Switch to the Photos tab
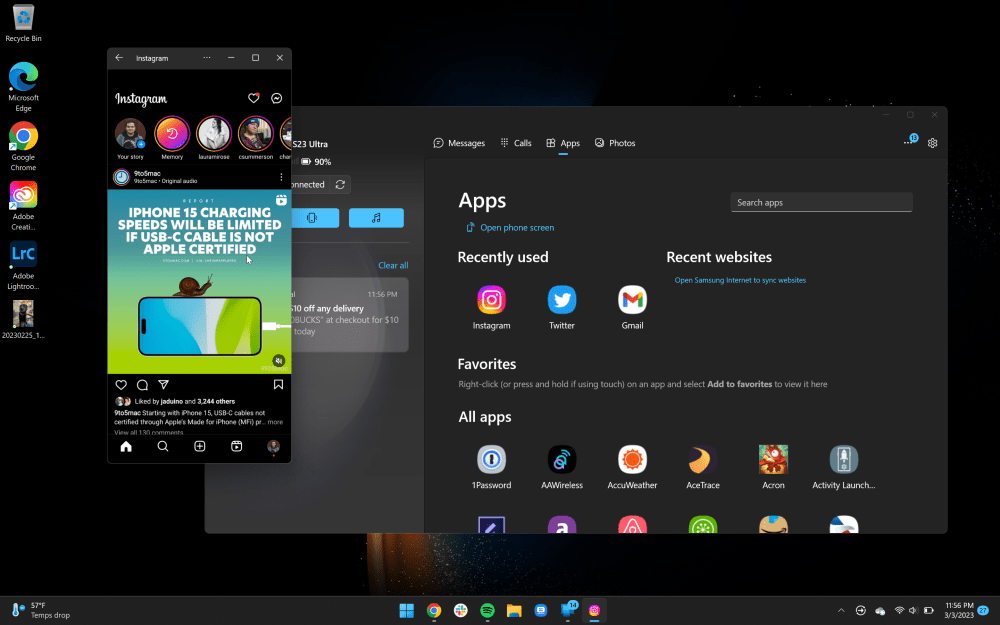 pos(614,143)
